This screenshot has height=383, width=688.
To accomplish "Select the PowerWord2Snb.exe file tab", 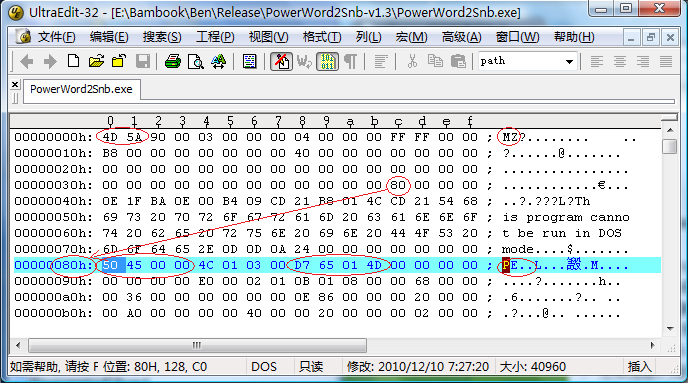I will tap(81, 89).
